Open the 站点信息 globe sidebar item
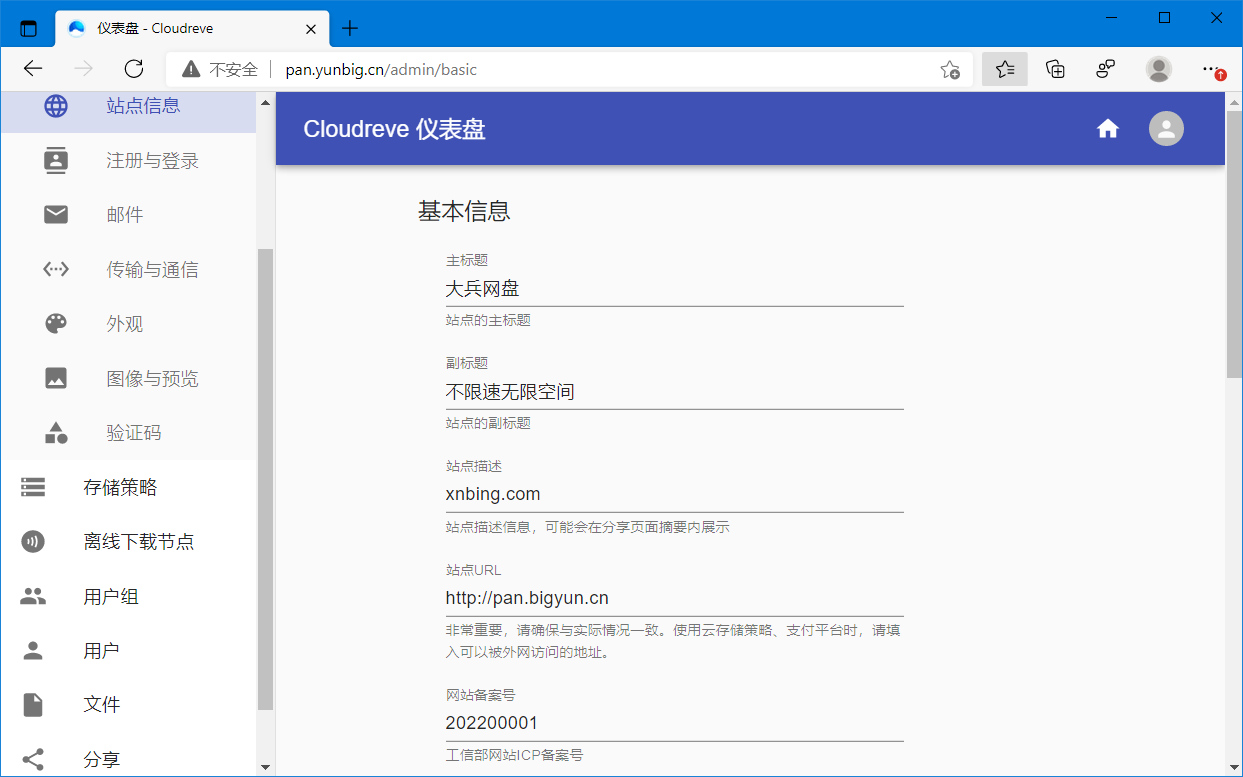Screen dimensions: 1243x777 [56, 106]
